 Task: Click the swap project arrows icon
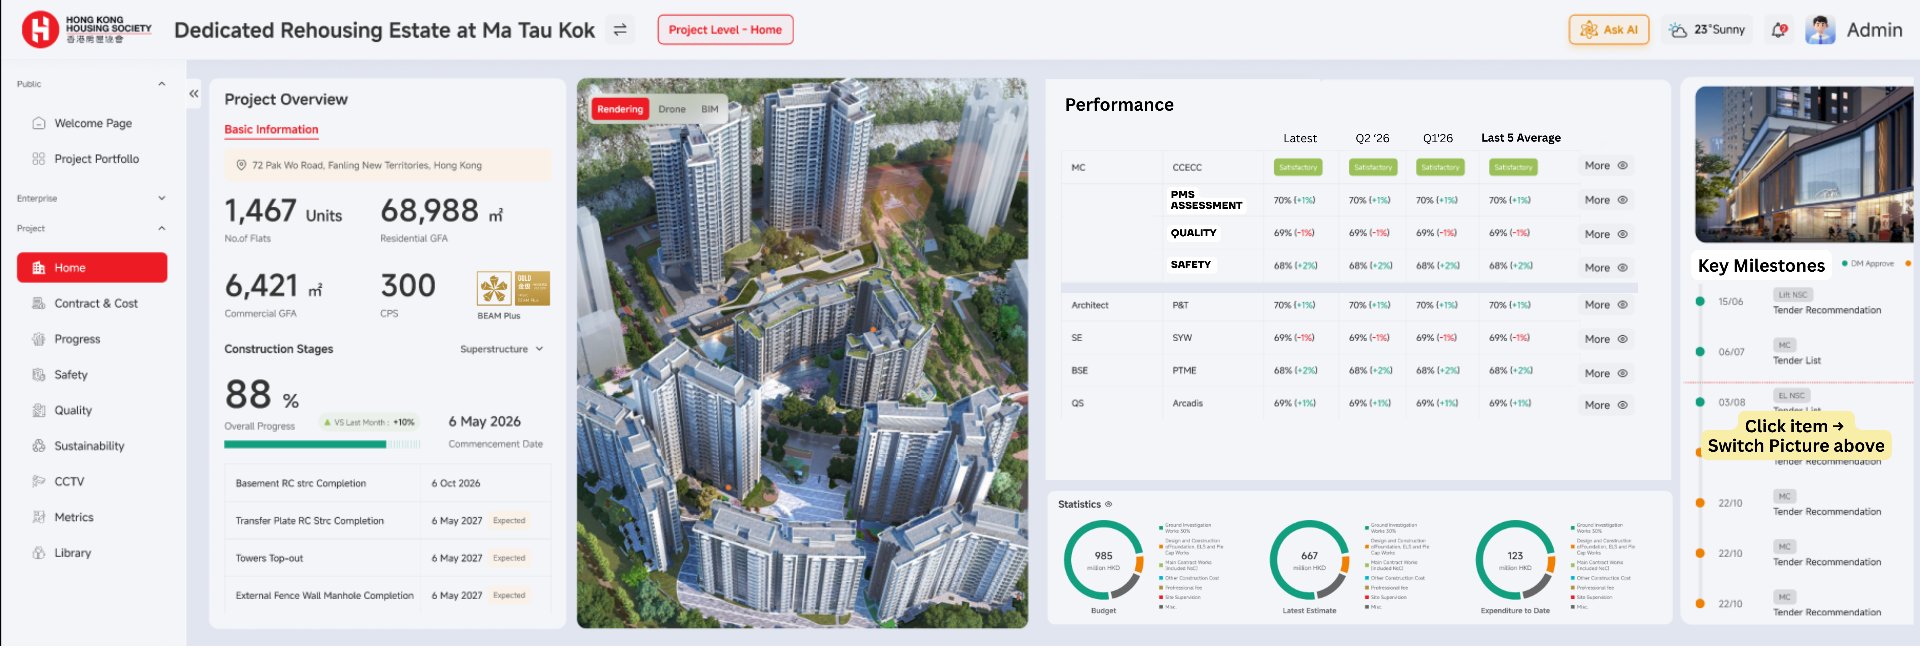click(x=620, y=30)
